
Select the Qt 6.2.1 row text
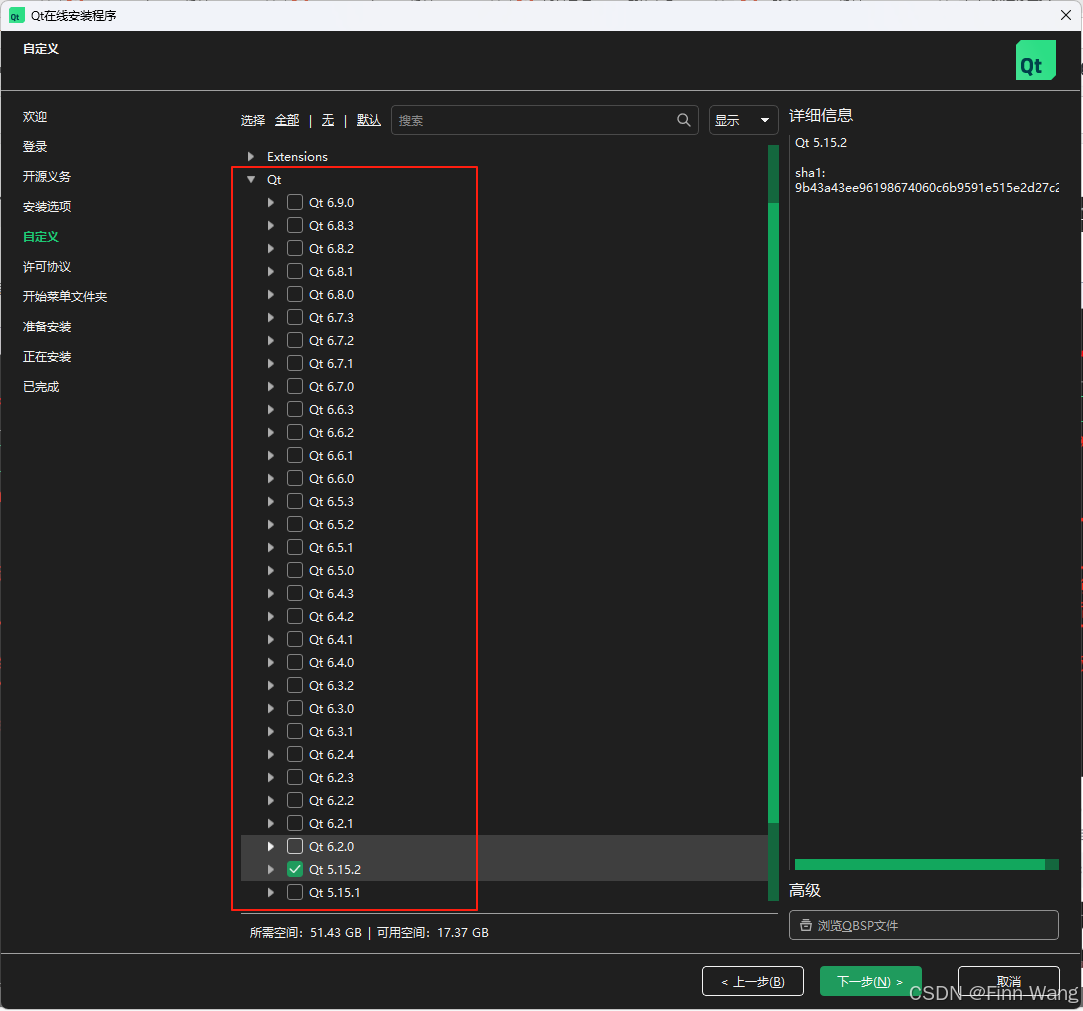tap(332, 823)
